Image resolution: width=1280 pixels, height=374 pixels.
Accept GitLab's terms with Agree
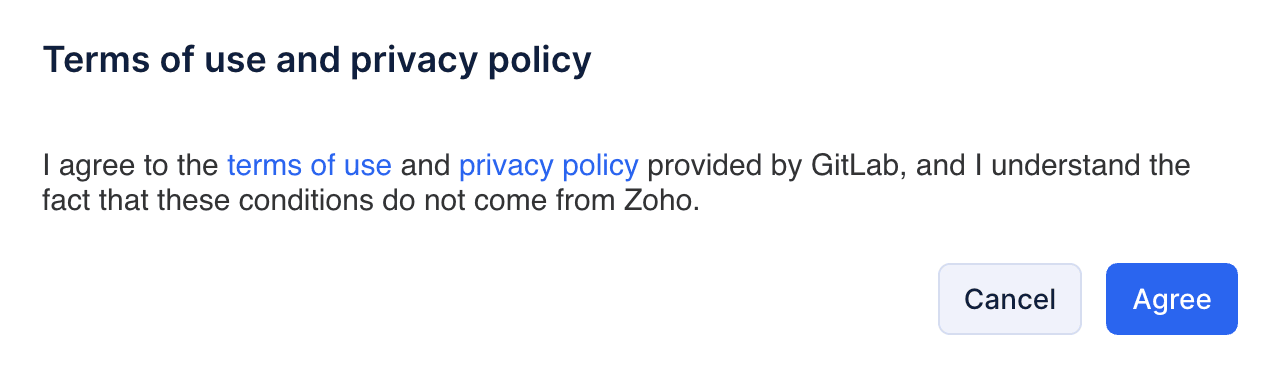tap(1171, 299)
